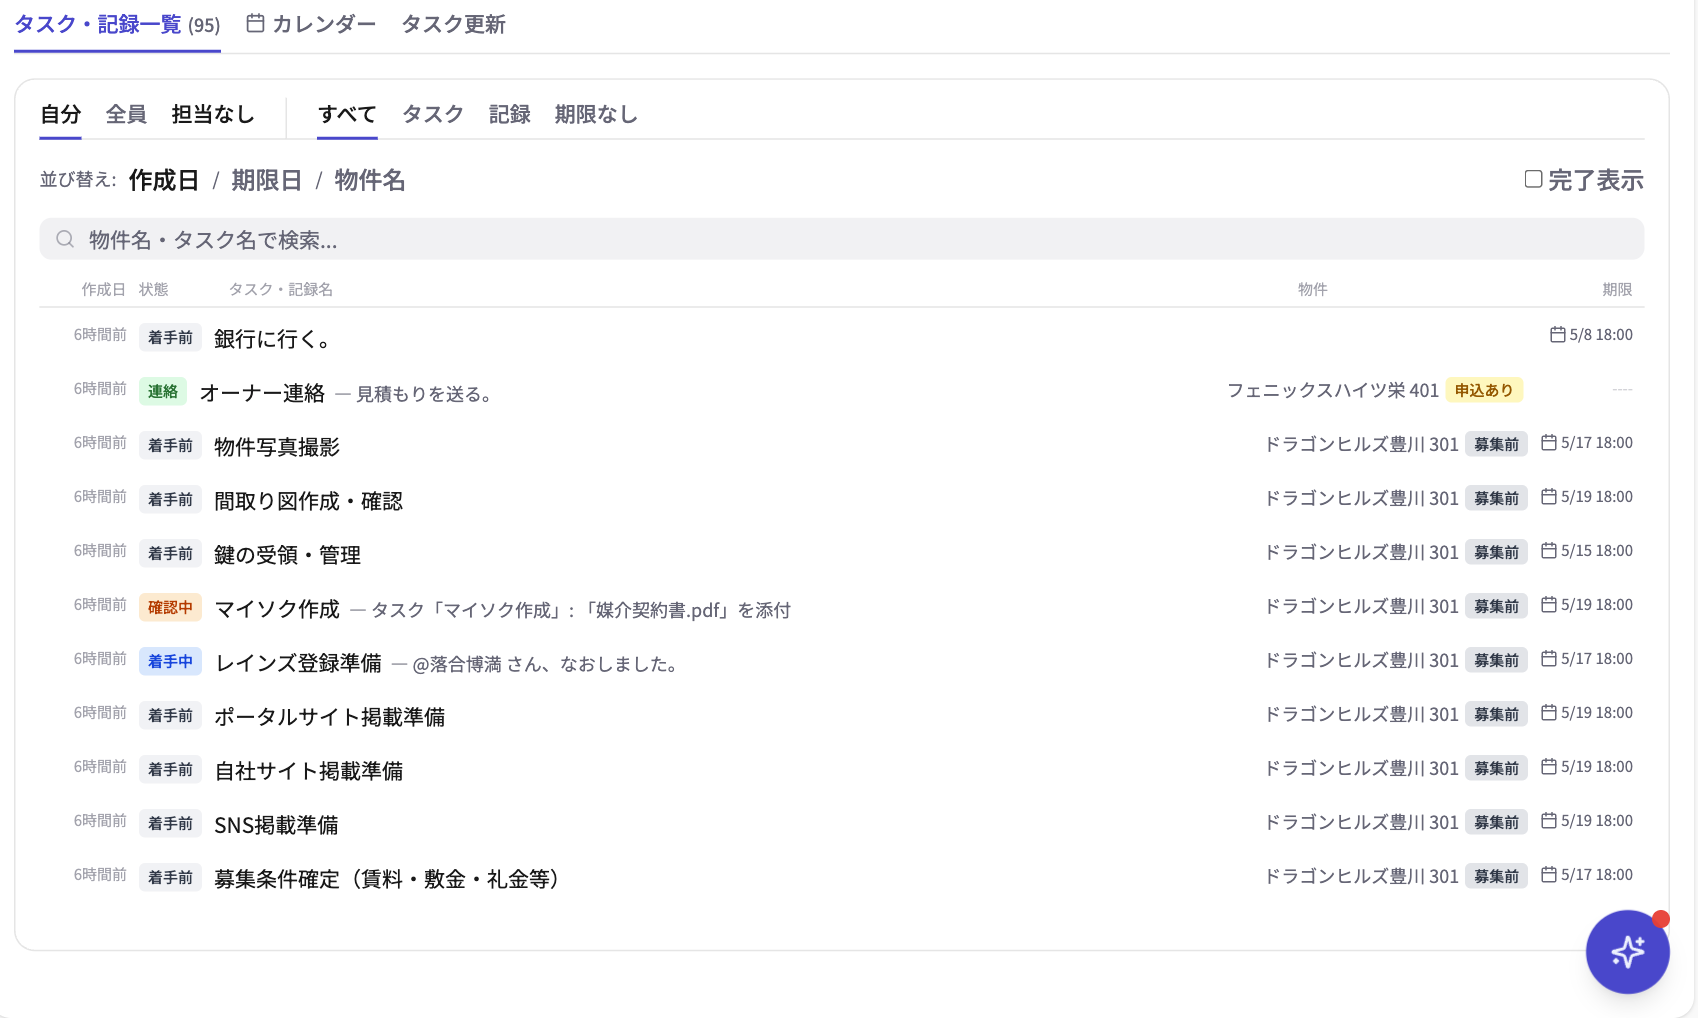Click 募集前 badge on 募集条件確定 row
This screenshot has height=1018, width=1698.
point(1496,876)
